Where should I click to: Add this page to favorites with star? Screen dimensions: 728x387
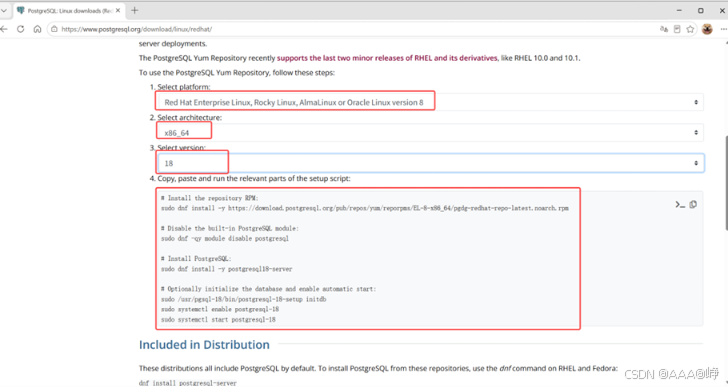click(x=690, y=29)
